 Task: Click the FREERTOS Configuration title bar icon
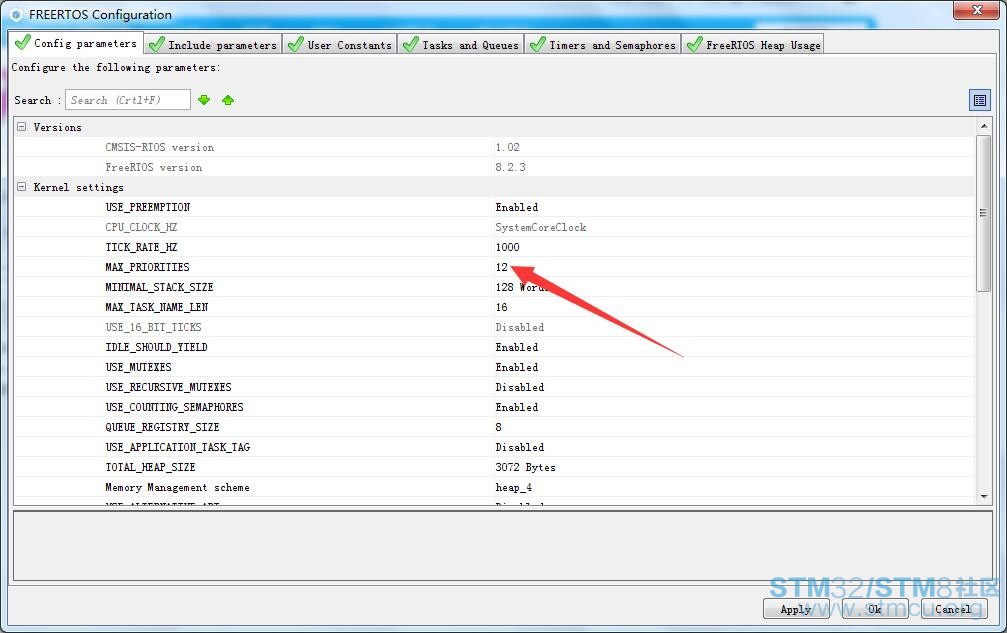point(17,14)
